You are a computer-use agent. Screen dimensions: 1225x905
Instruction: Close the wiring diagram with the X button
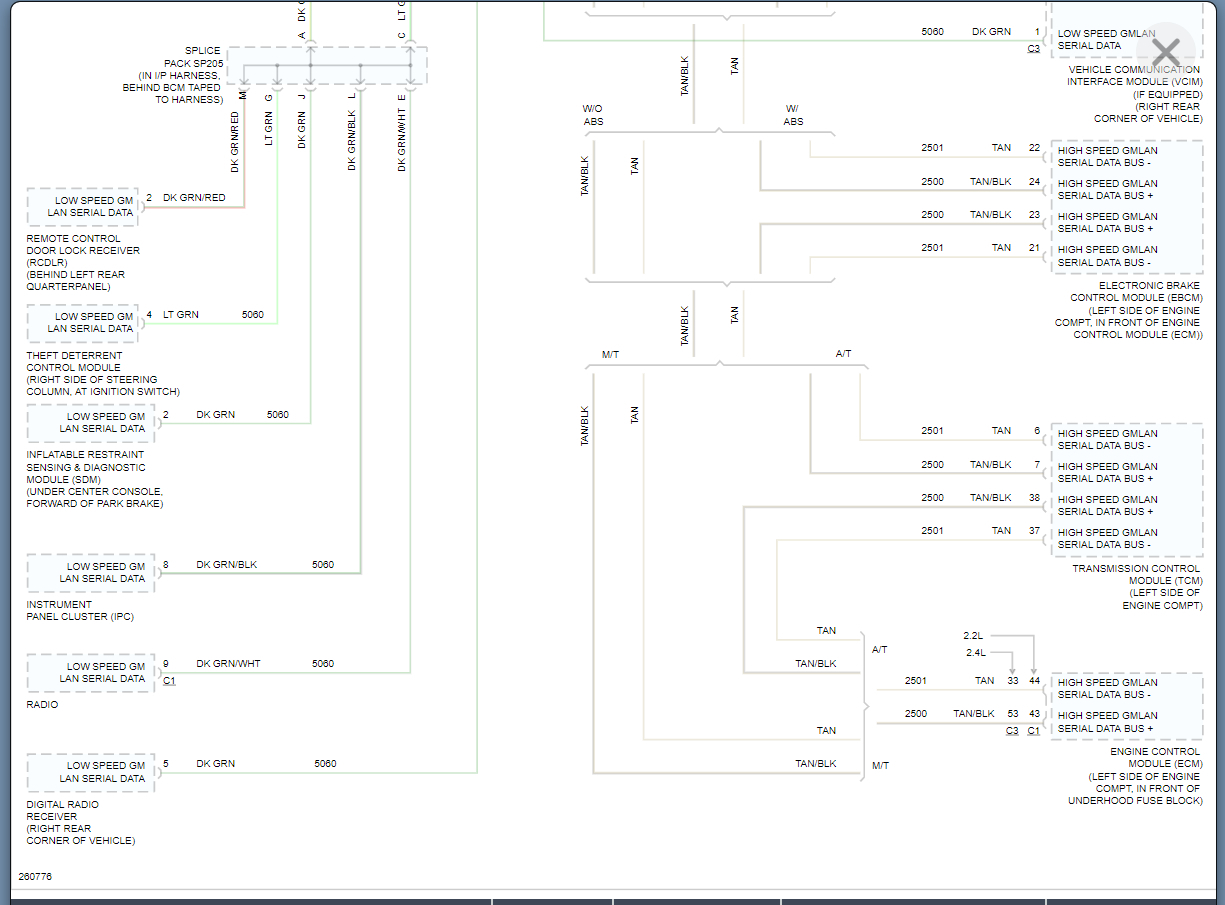pos(1166,50)
